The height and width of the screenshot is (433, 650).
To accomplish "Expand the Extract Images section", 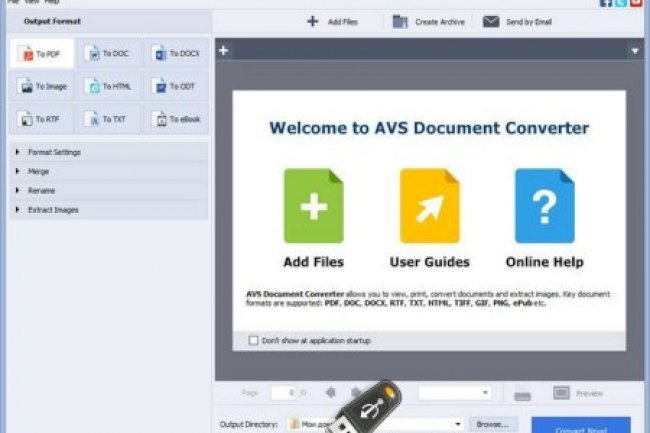I will tap(53, 210).
